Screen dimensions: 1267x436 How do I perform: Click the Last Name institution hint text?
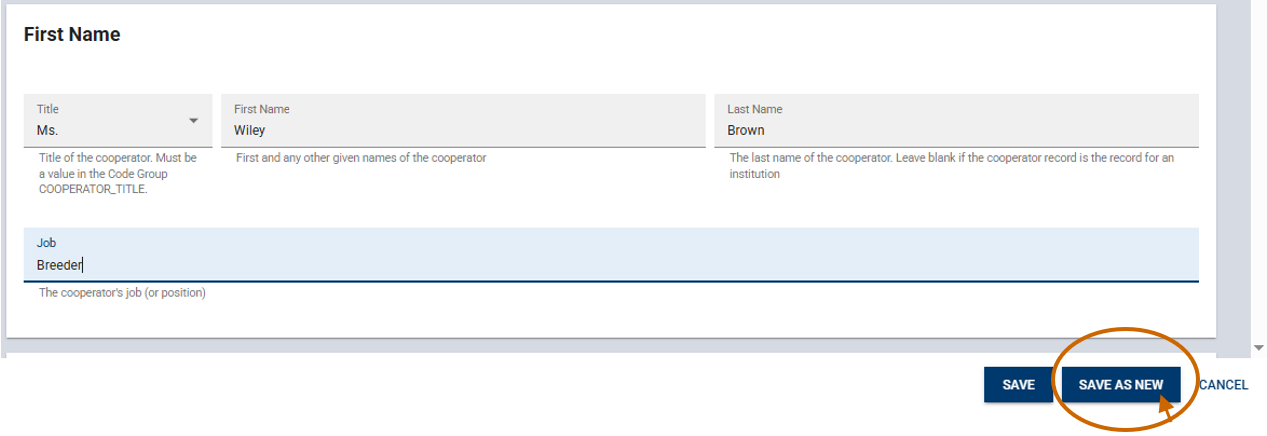[x=951, y=166]
